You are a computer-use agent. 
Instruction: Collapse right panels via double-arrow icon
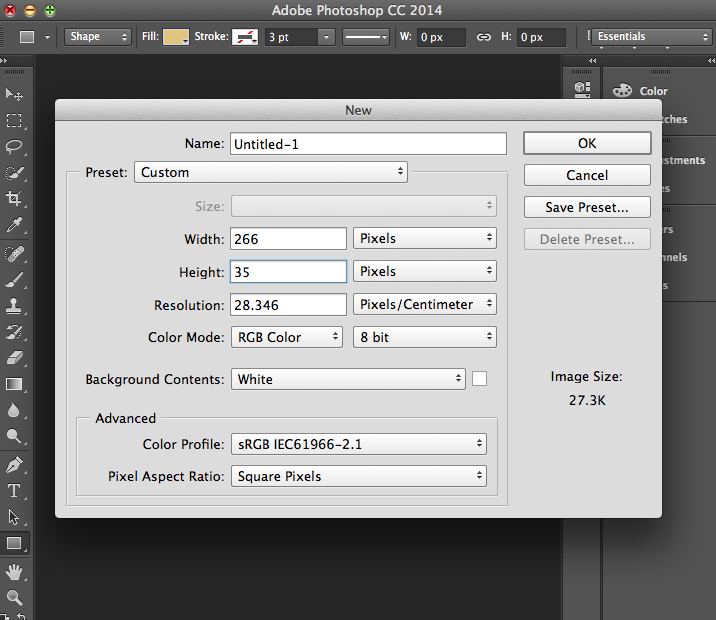pyautogui.click(x=711, y=60)
